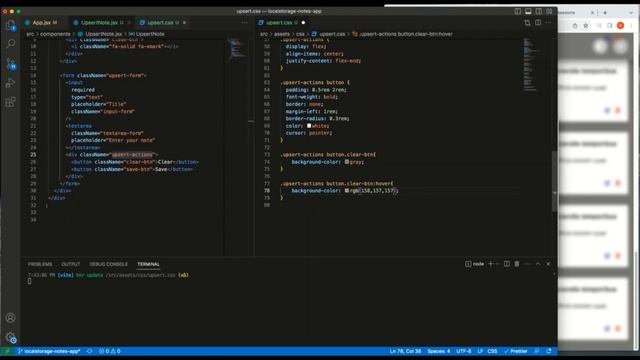Open the DEBUG CONSOLE panel tab
This screenshot has width=640, height=360.
[109, 264]
